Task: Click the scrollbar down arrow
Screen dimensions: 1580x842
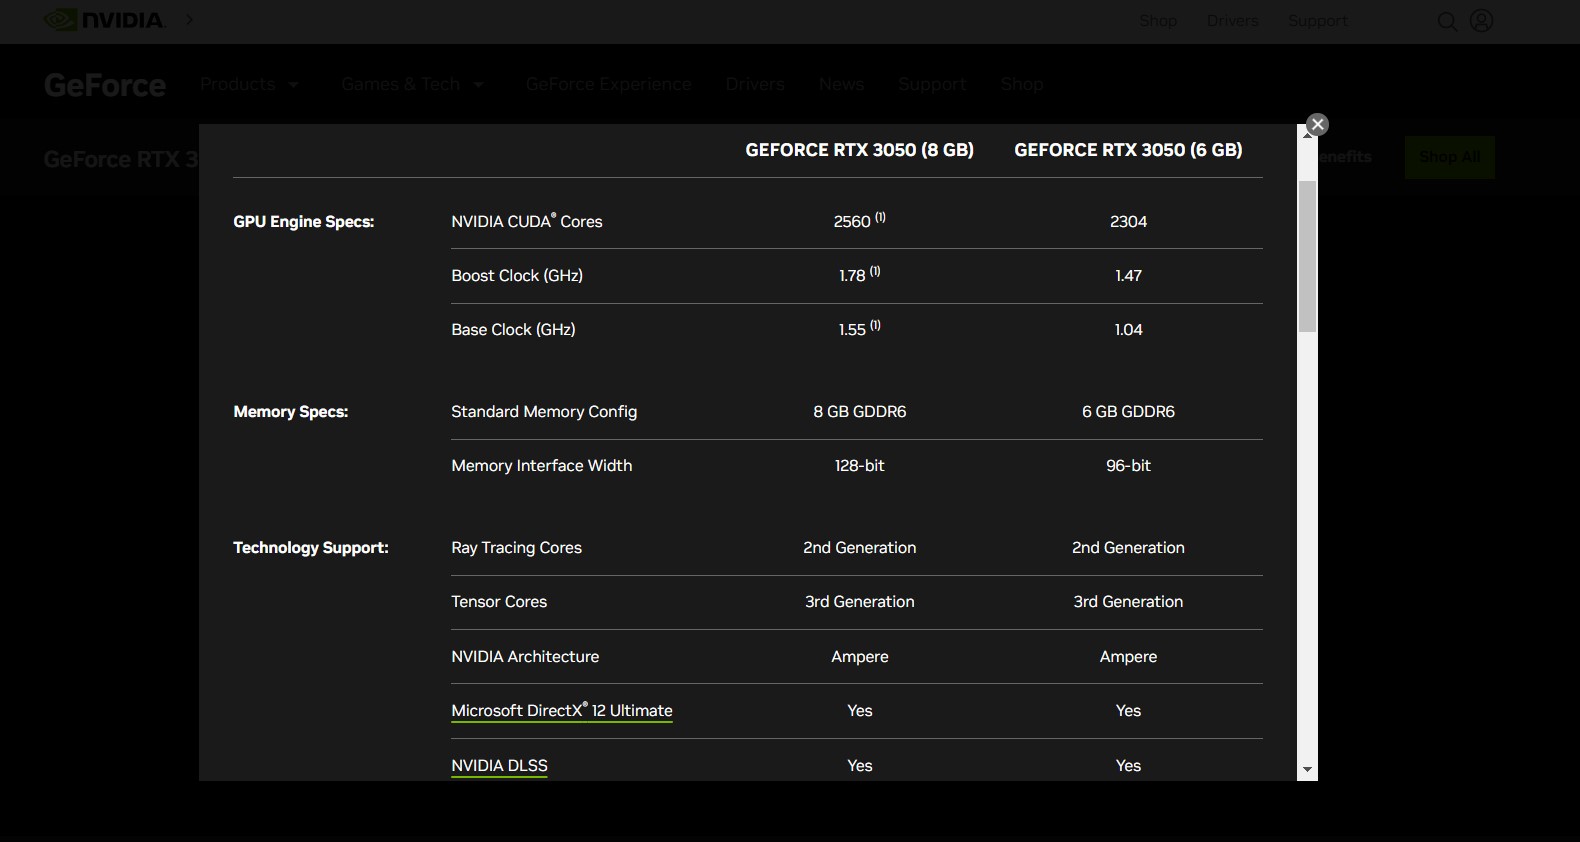Action: [1307, 770]
